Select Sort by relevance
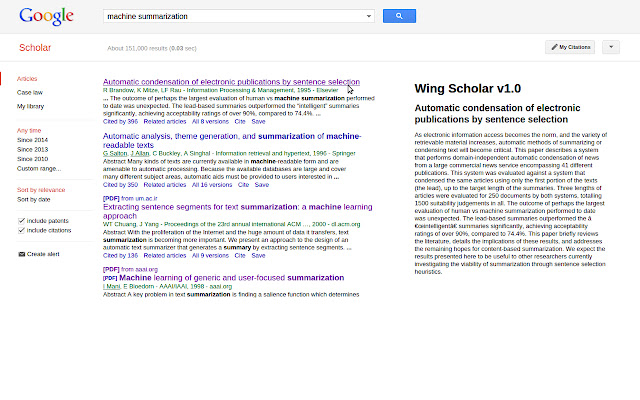 click(41, 190)
